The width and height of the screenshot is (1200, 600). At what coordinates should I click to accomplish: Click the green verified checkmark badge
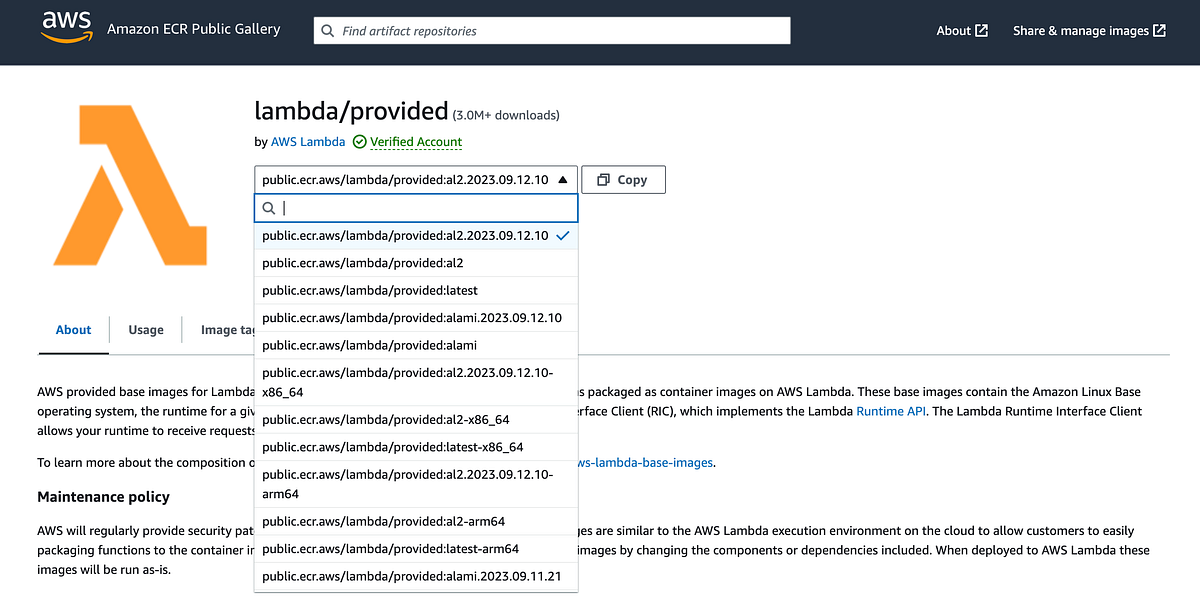(359, 141)
